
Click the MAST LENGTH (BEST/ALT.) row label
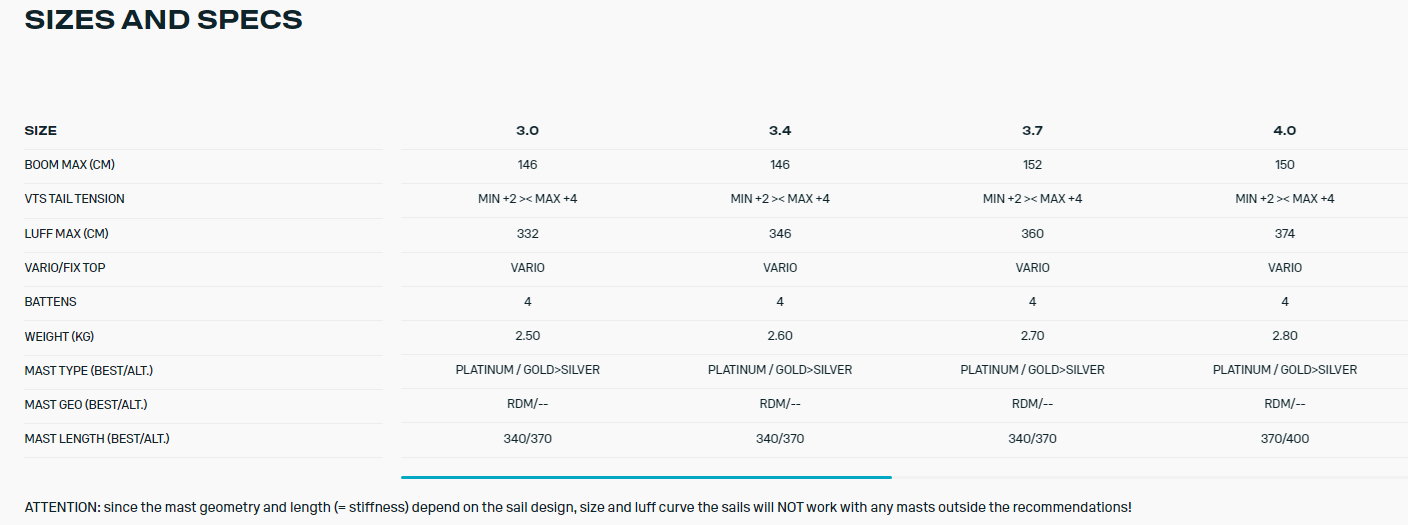(x=97, y=439)
